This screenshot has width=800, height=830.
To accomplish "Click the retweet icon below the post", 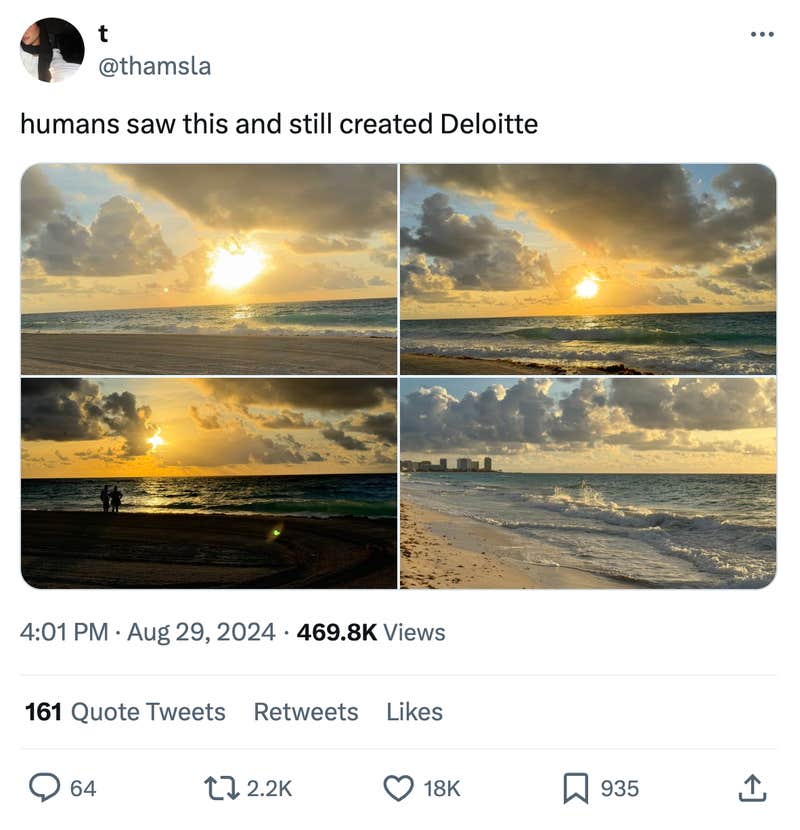I will pyautogui.click(x=220, y=788).
